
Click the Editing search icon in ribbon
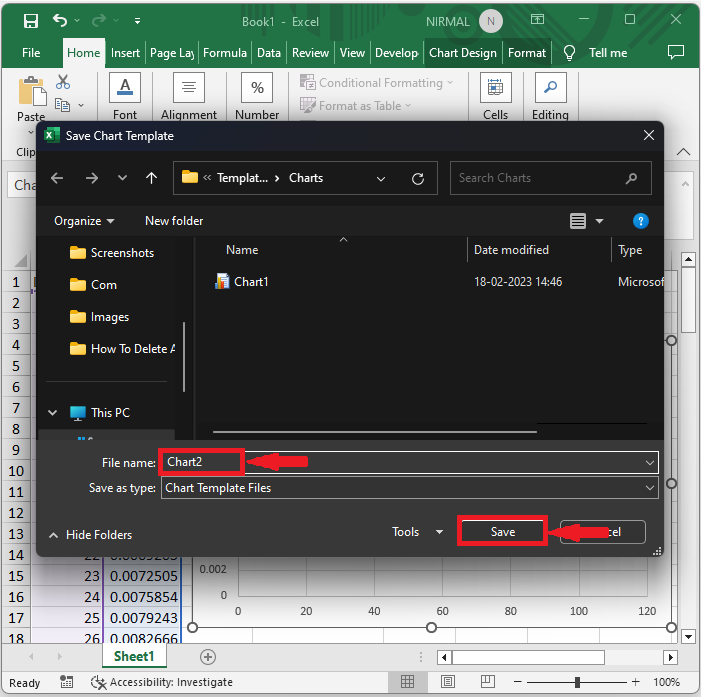pos(550,89)
